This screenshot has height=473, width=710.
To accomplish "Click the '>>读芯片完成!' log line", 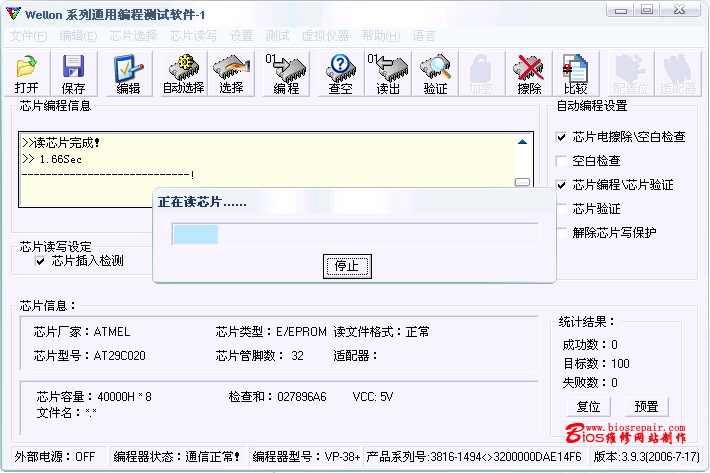I will click(x=61, y=143).
